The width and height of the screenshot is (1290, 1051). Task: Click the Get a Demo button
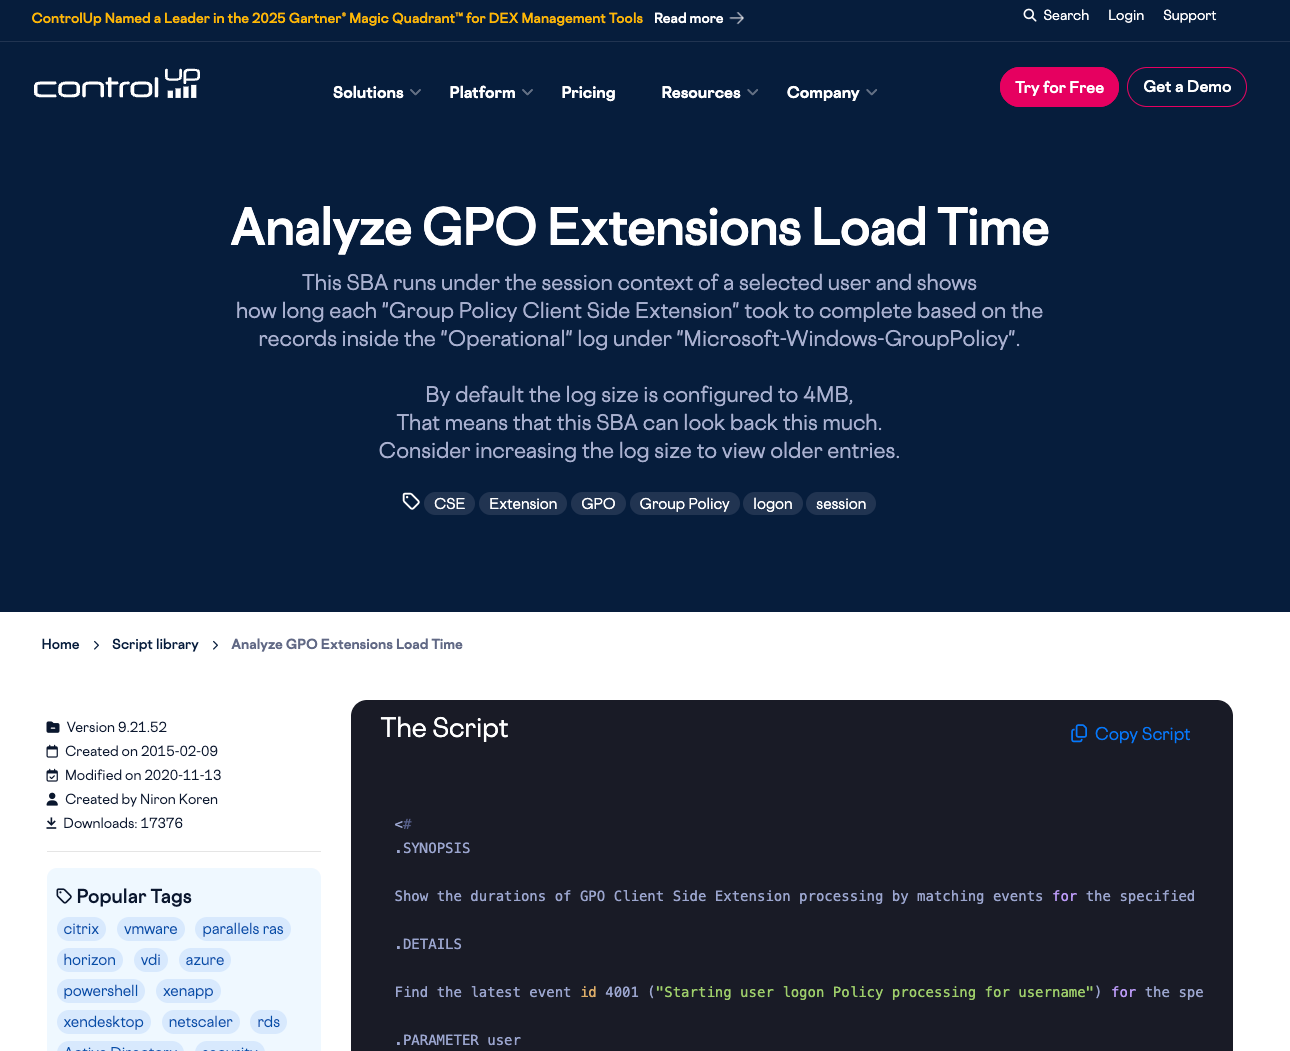point(1187,87)
